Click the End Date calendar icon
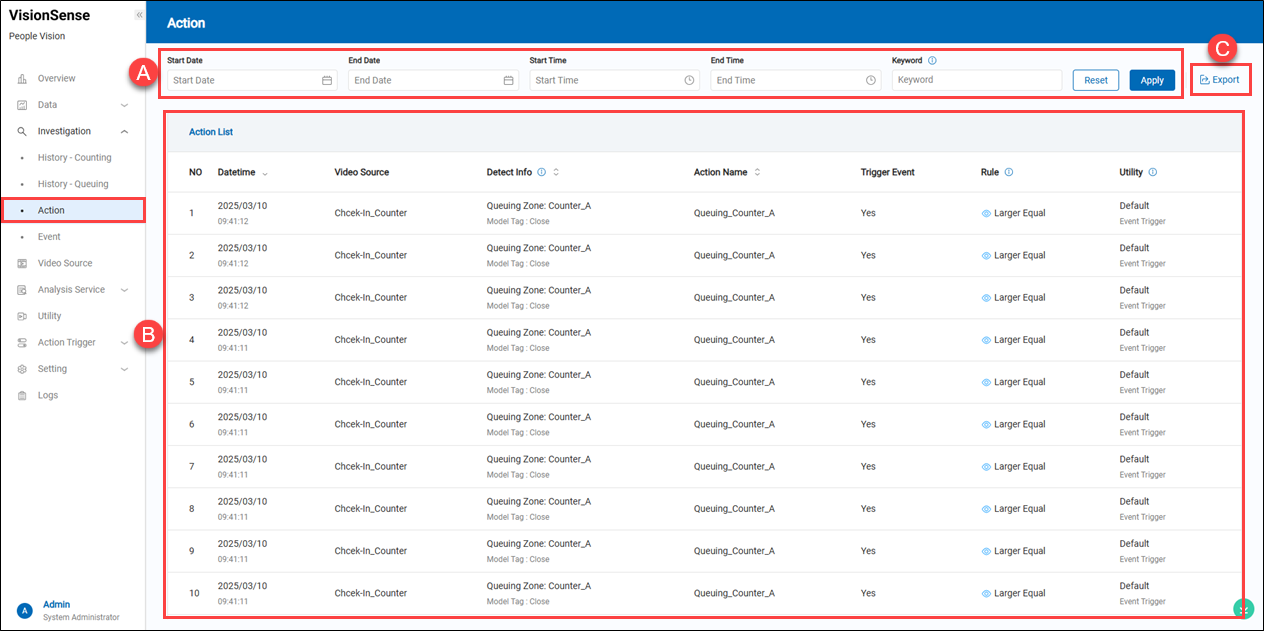Image resolution: width=1264 pixels, height=631 pixels. 508,80
